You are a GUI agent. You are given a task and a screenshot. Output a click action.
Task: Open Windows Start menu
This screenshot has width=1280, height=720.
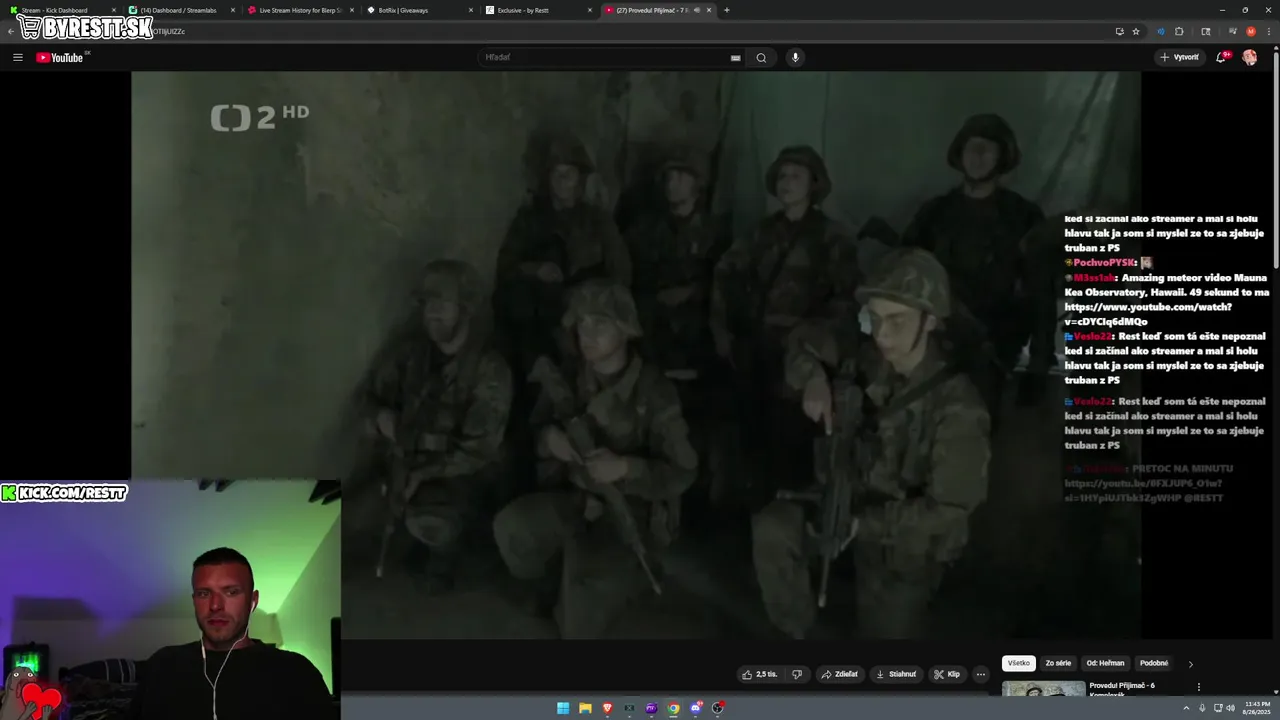(x=563, y=708)
